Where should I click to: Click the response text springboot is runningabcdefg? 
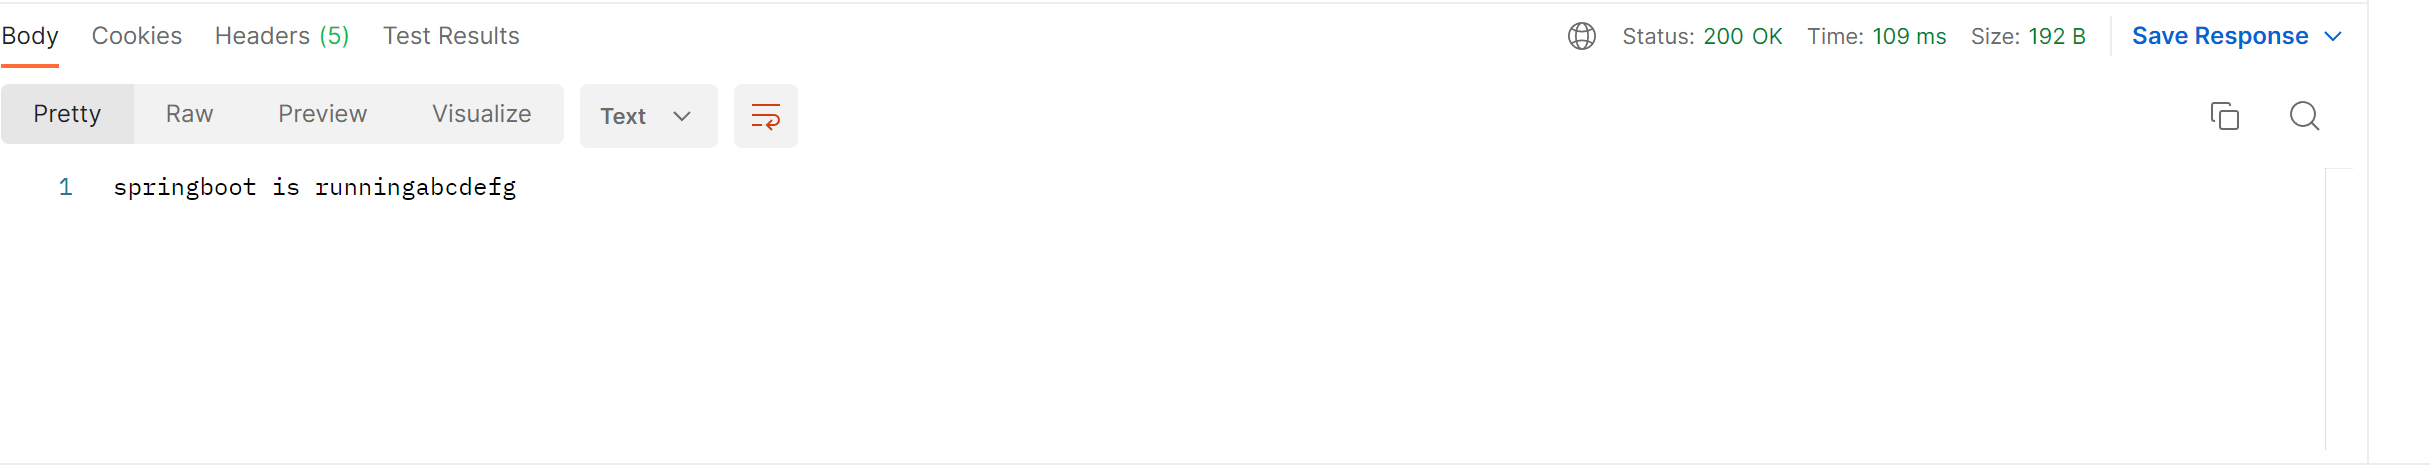[315, 187]
